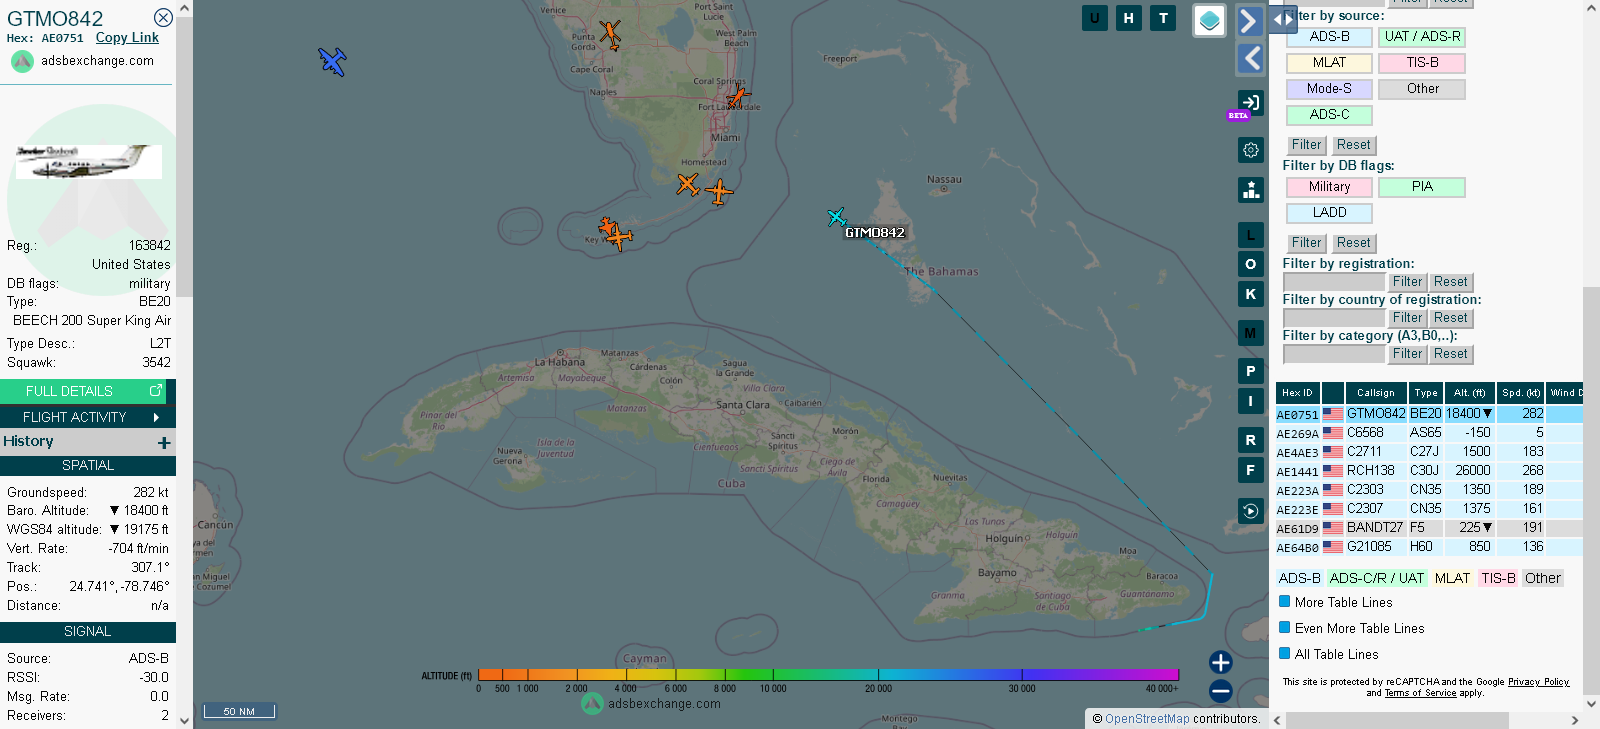
Task: Toggle the TIS-B source filter
Action: tap(1422, 63)
